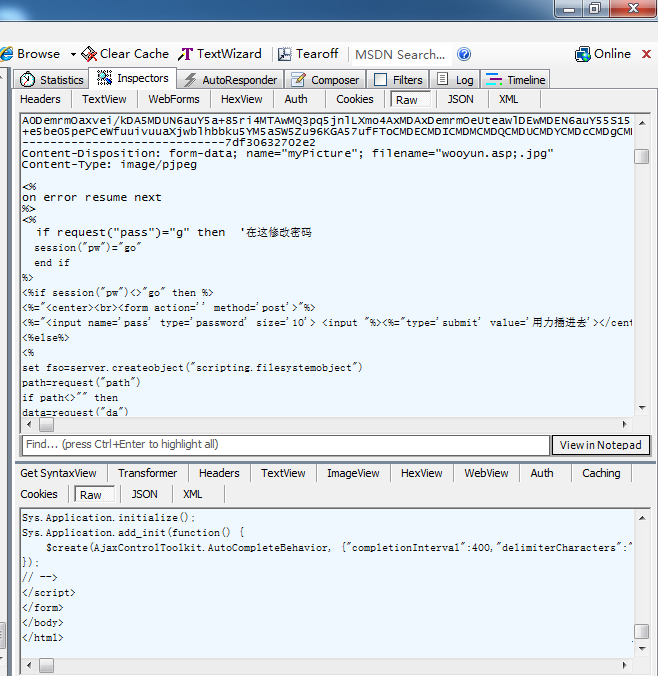Image resolution: width=658 pixels, height=676 pixels.
Task: Close the toolbar with red X
Action: 646,54
